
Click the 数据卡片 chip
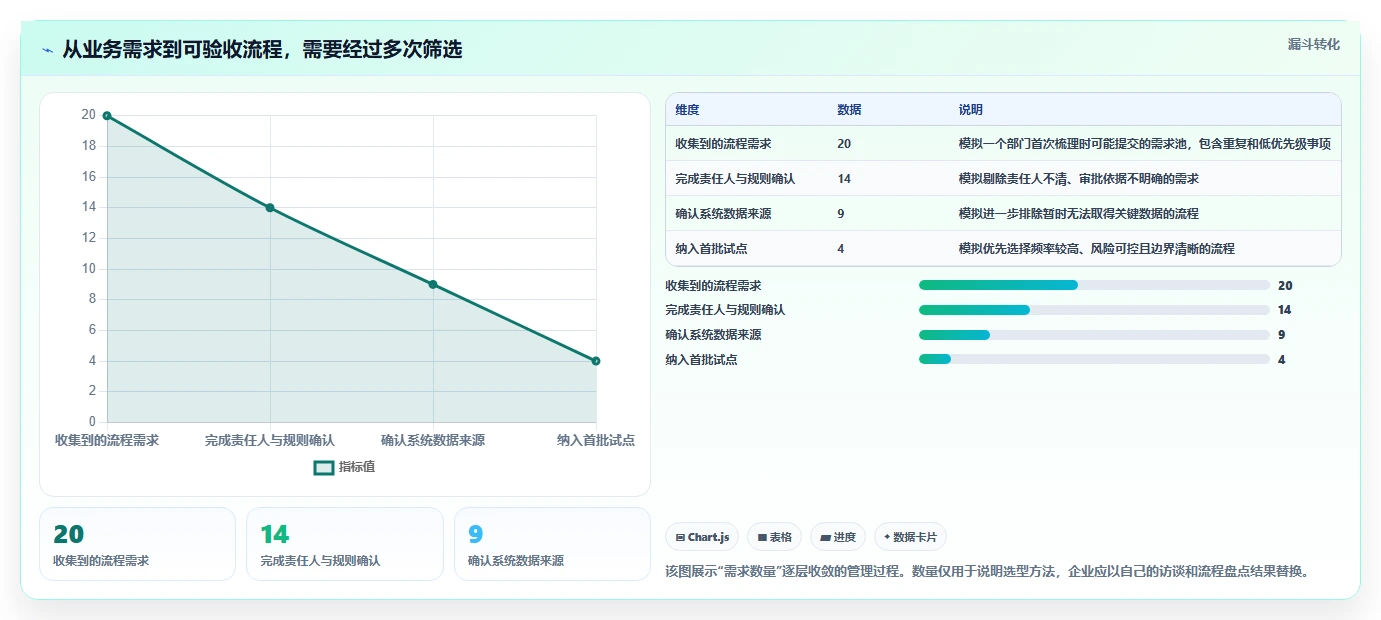click(910, 537)
